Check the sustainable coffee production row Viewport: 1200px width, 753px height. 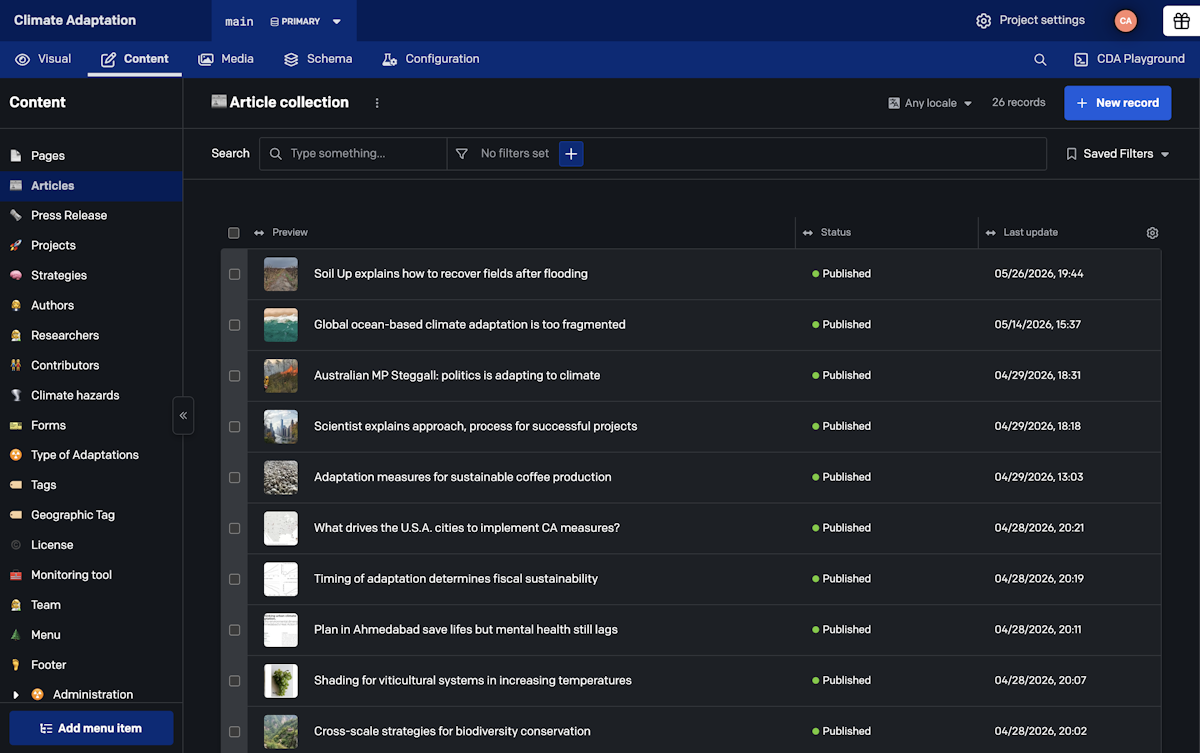tap(234, 478)
